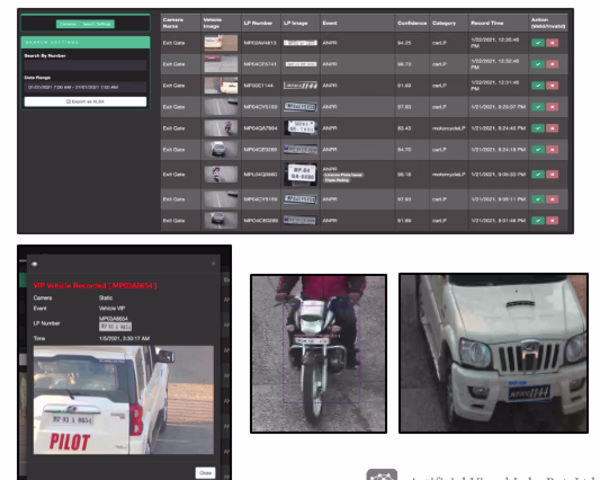This screenshot has height=480, width=600.
Task: View LP image of the 9:05:11 PM record
Action: click(x=300, y=199)
